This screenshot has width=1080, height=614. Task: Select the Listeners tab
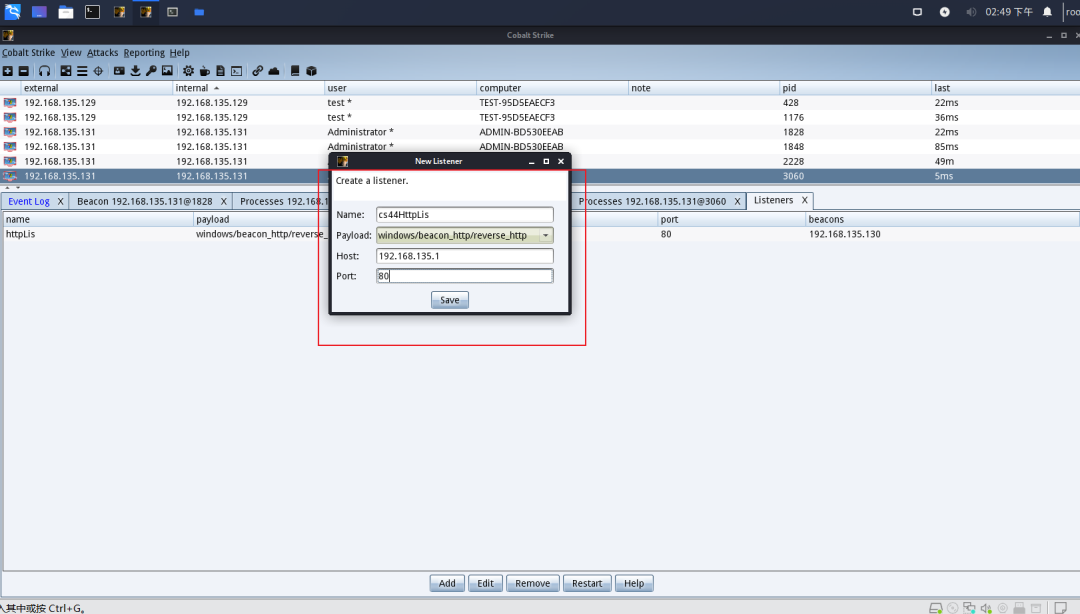coord(773,200)
